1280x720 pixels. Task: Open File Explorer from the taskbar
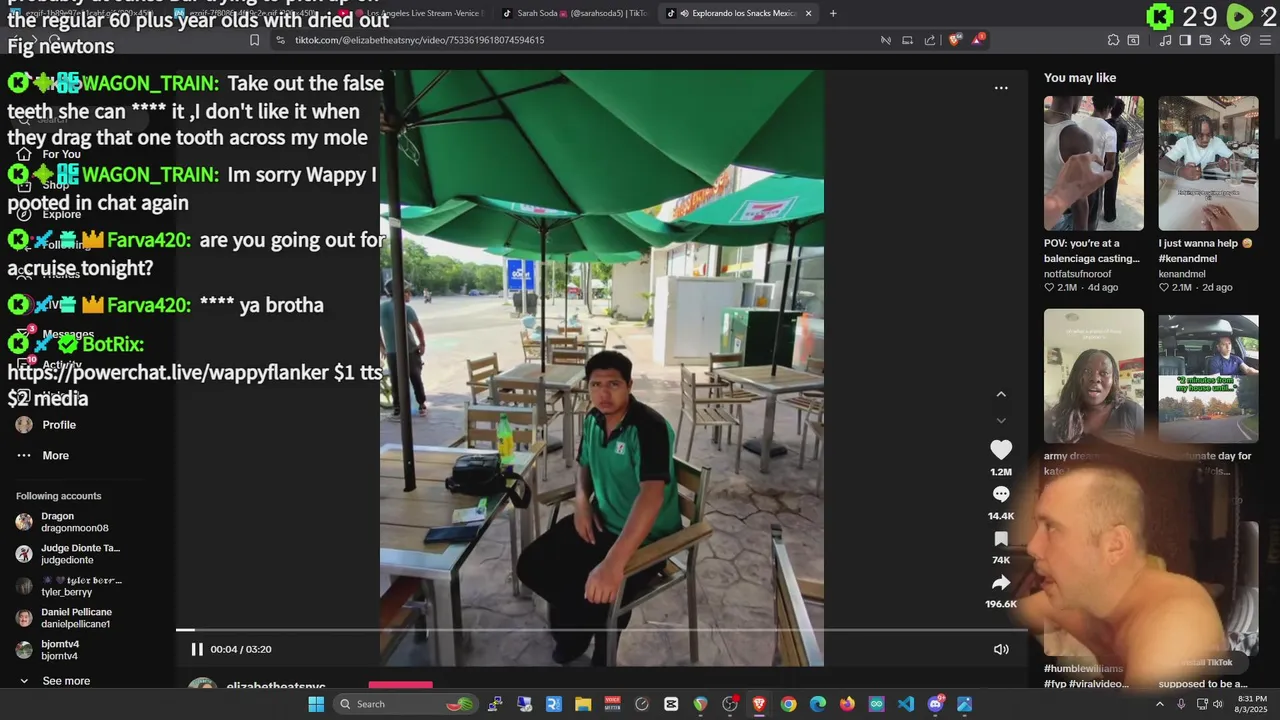[583, 704]
